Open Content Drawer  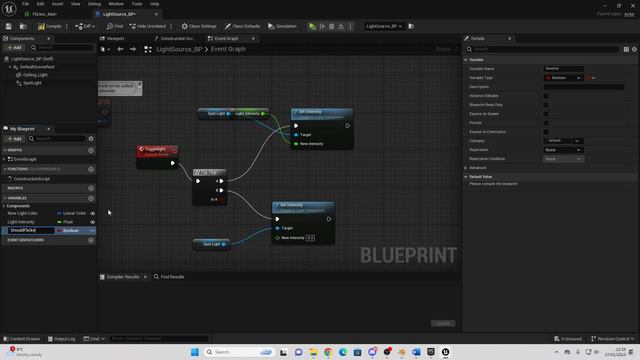[x=22, y=339]
